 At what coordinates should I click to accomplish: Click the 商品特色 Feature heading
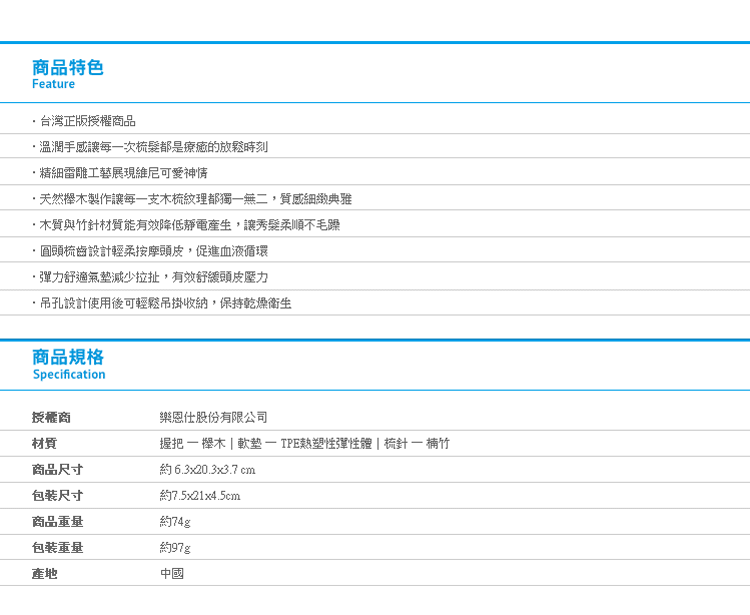(x=68, y=74)
